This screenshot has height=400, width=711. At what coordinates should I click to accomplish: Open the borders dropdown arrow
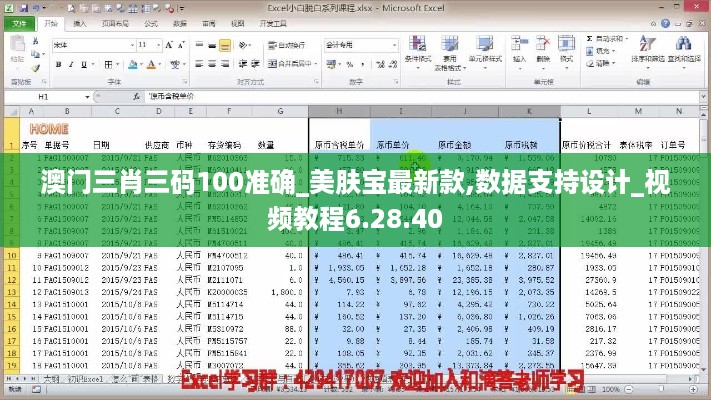tap(118, 65)
